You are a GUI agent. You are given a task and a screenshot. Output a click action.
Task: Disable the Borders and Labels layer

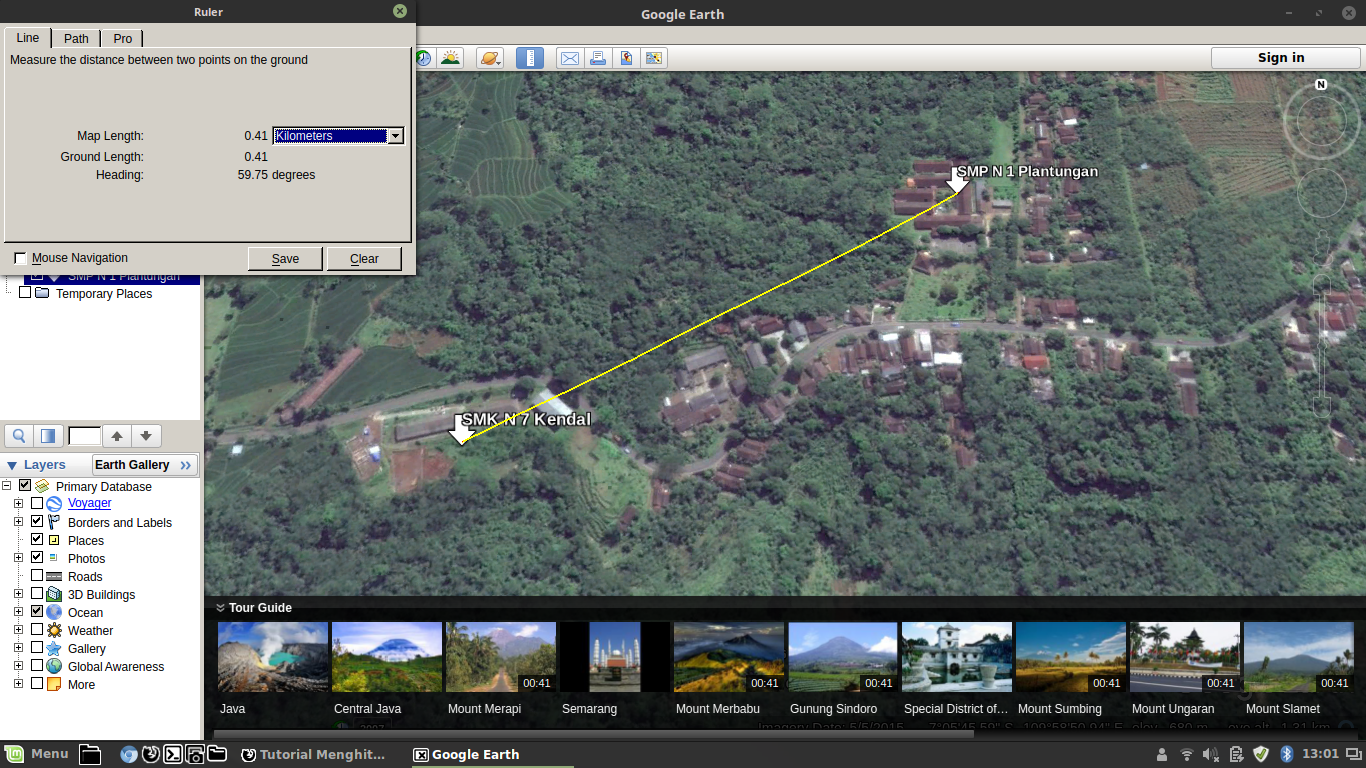click(x=37, y=522)
